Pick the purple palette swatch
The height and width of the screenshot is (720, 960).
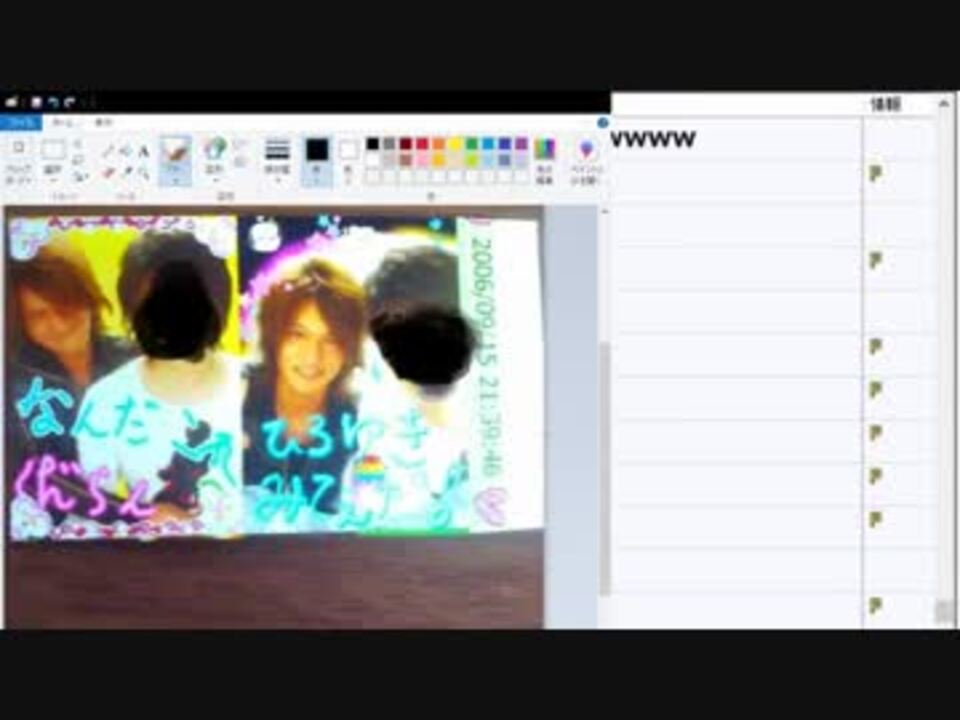point(521,144)
